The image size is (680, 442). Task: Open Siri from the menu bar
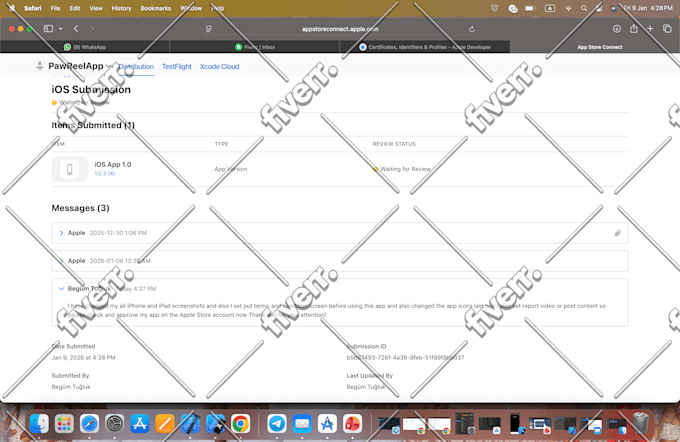613,8
